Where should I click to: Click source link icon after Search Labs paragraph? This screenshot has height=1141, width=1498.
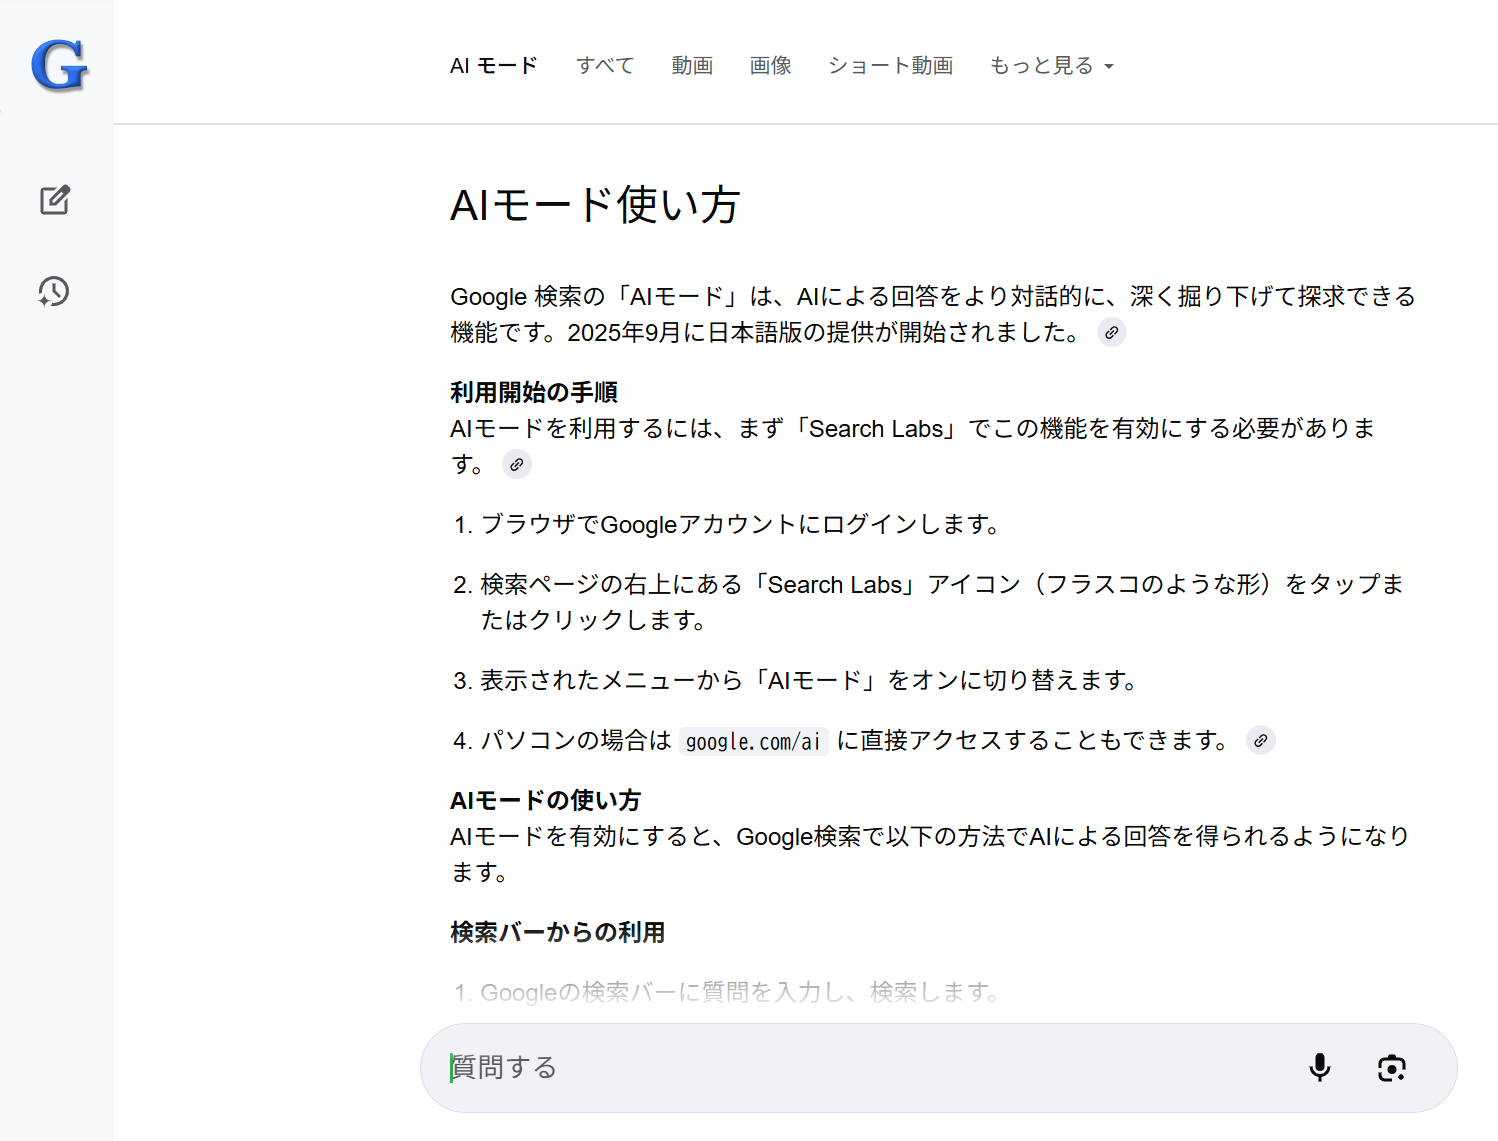[516, 465]
